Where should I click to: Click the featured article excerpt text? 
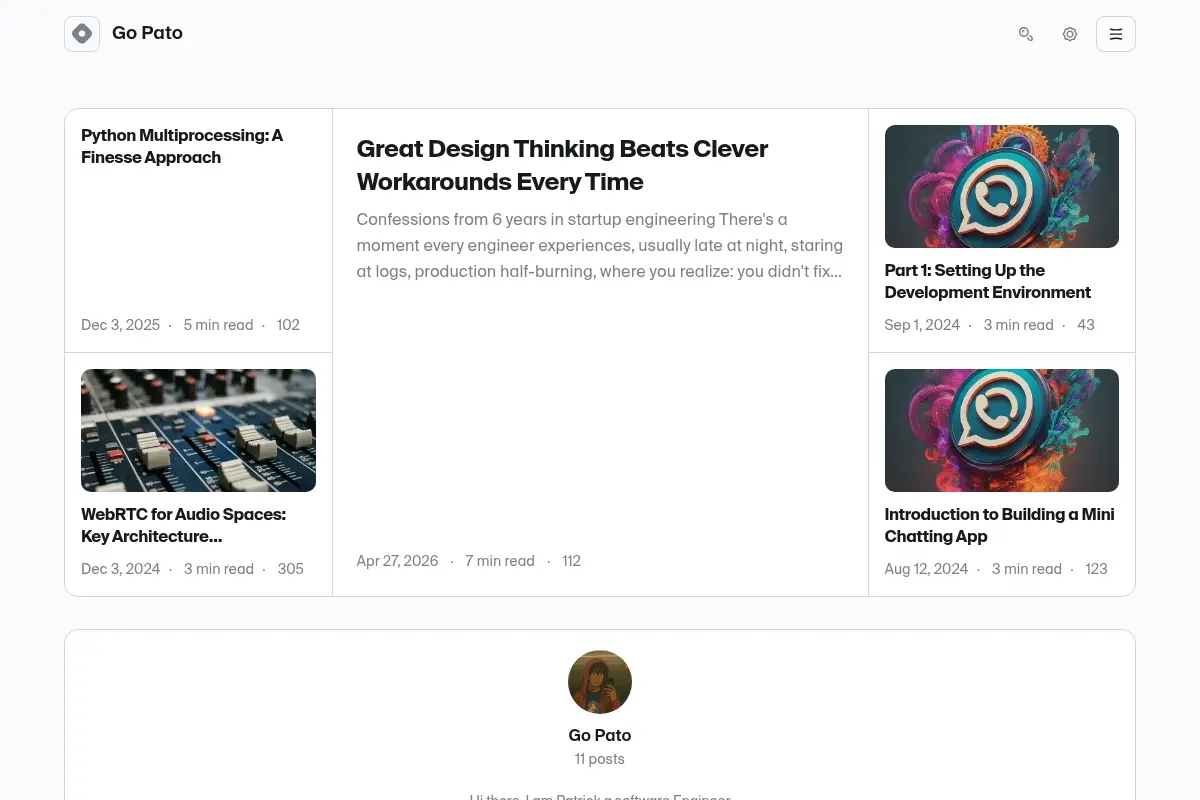tap(600, 245)
